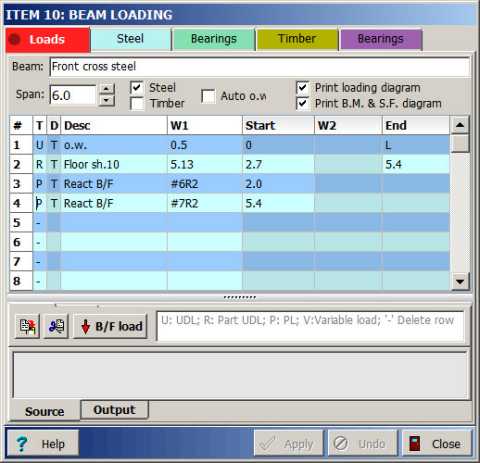This screenshot has height=463, width=480.
Task: Click the 'Start' column header
Action: coord(278,125)
